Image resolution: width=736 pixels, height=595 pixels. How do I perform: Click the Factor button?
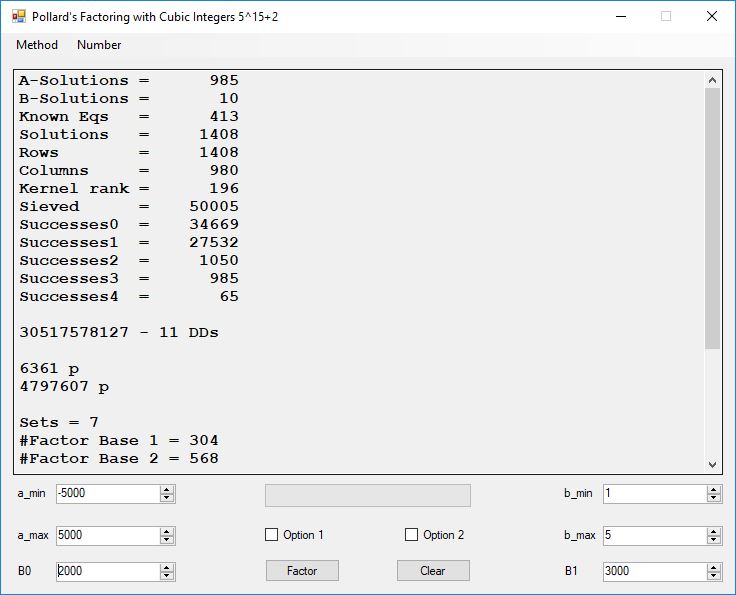click(x=302, y=571)
